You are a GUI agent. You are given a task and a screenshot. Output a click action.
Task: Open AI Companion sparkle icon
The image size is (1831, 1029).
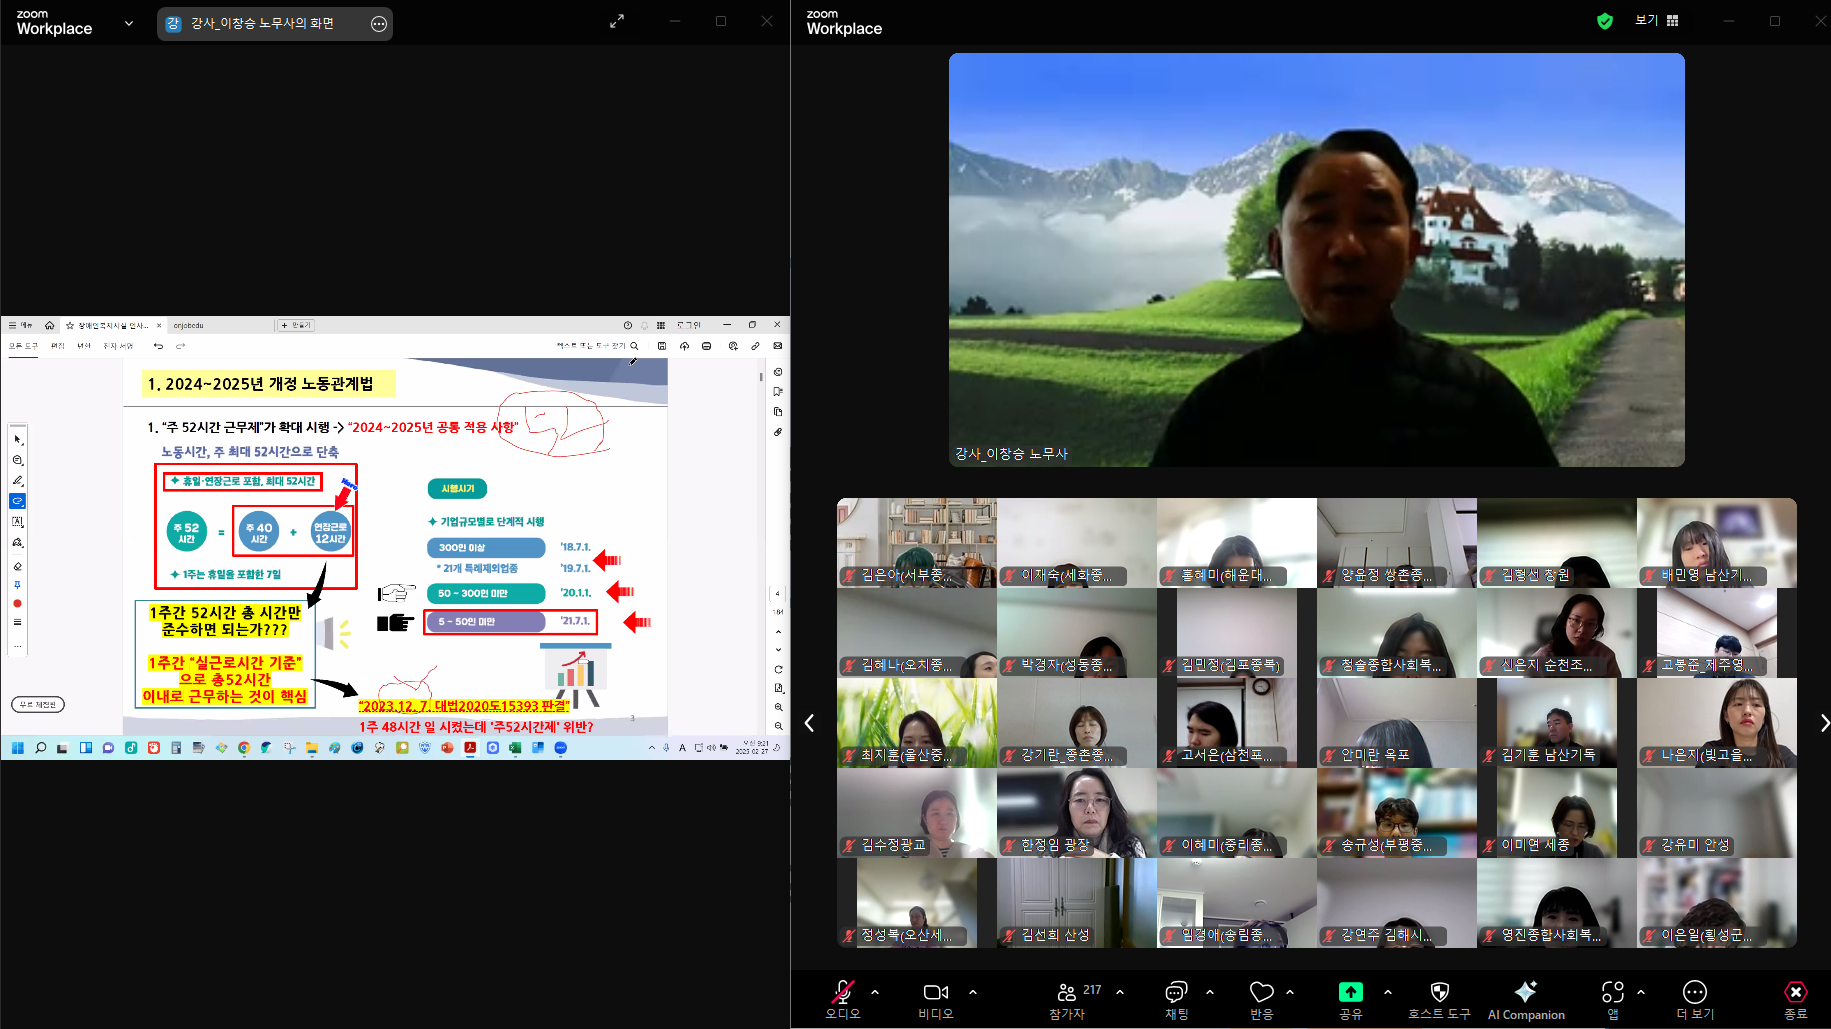pyautogui.click(x=1526, y=998)
